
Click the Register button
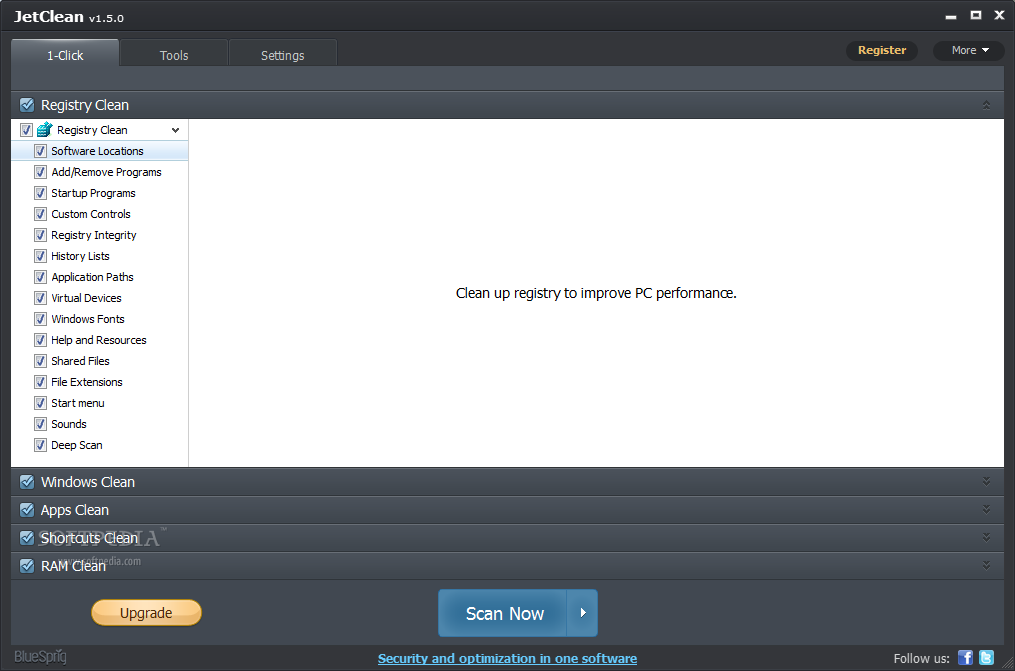coord(882,50)
